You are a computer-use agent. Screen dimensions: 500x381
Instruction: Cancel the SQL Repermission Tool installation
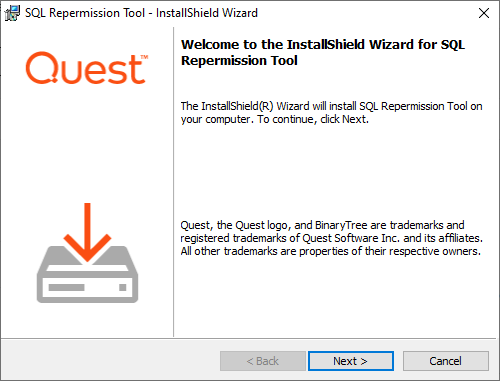point(446,361)
